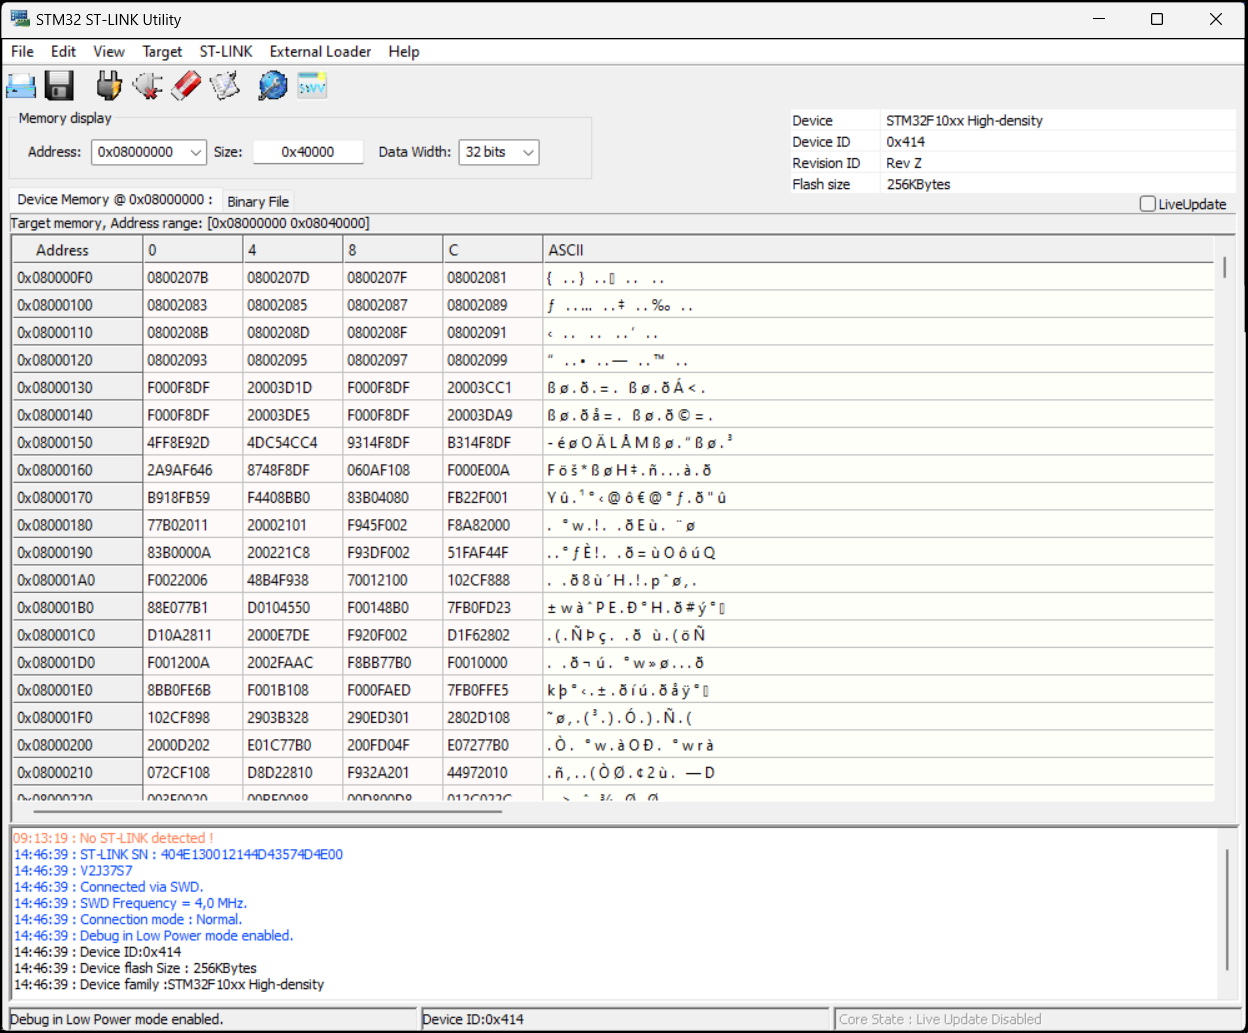
Task: Click the Full chip erase eraser icon
Action: pos(186,86)
